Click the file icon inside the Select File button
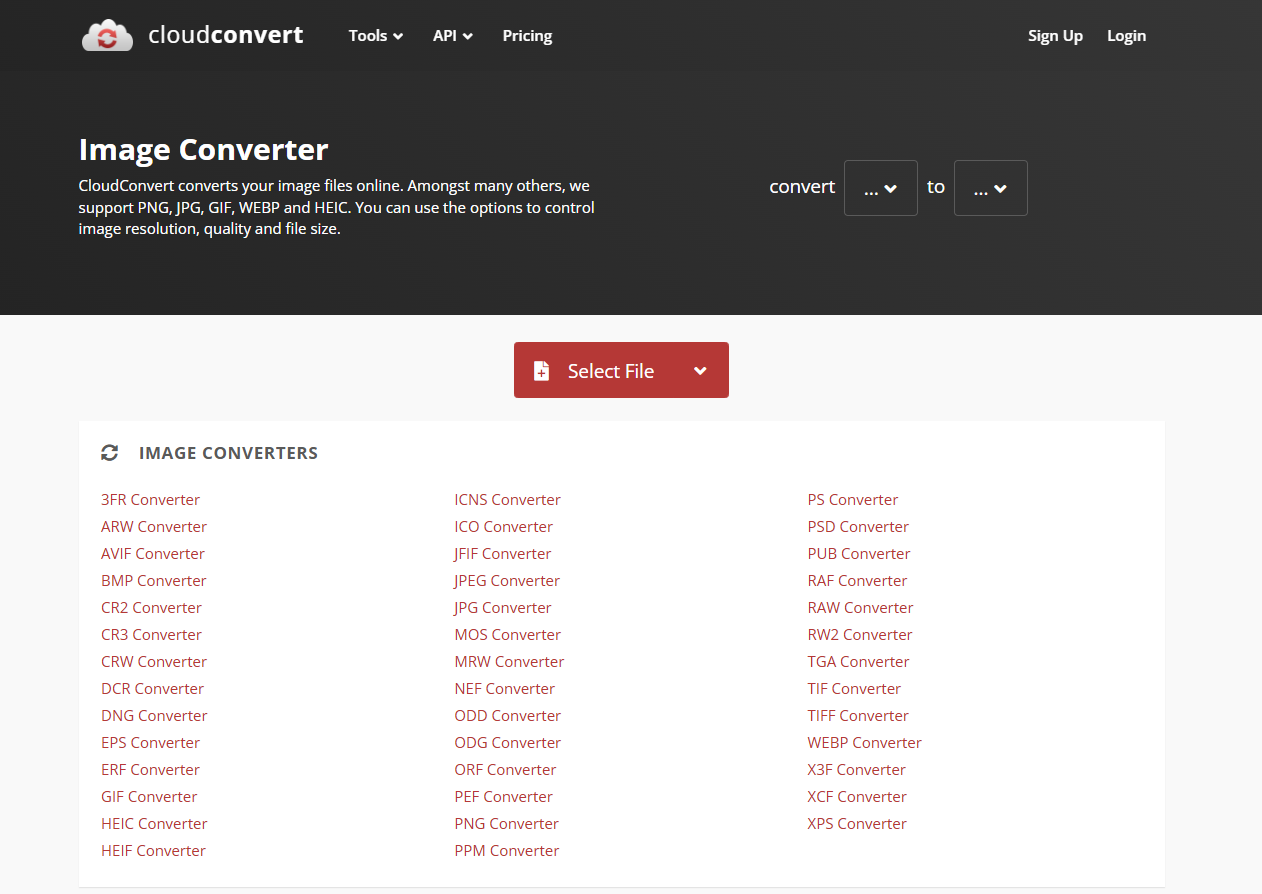1262x894 pixels. tap(541, 370)
